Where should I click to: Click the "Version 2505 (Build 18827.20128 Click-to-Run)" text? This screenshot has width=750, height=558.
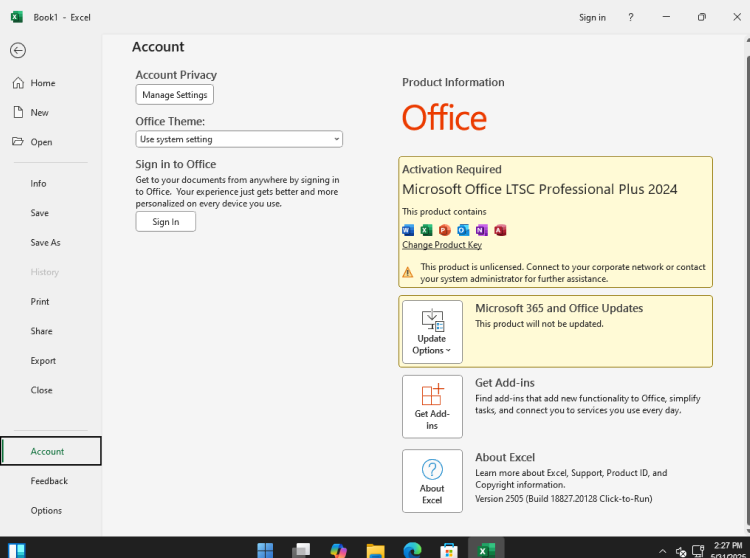click(563, 499)
